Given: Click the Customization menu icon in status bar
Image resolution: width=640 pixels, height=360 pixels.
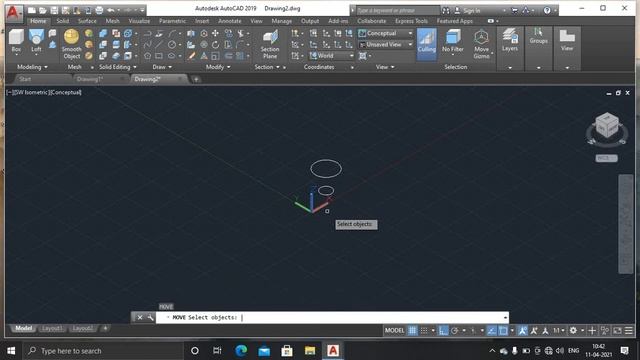Looking at the screenshot, I should [629, 331].
